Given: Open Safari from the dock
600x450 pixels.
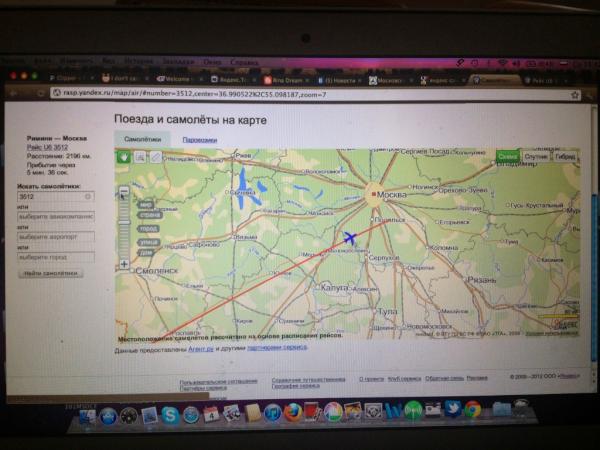Looking at the screenshot, I should click(191, 416).
